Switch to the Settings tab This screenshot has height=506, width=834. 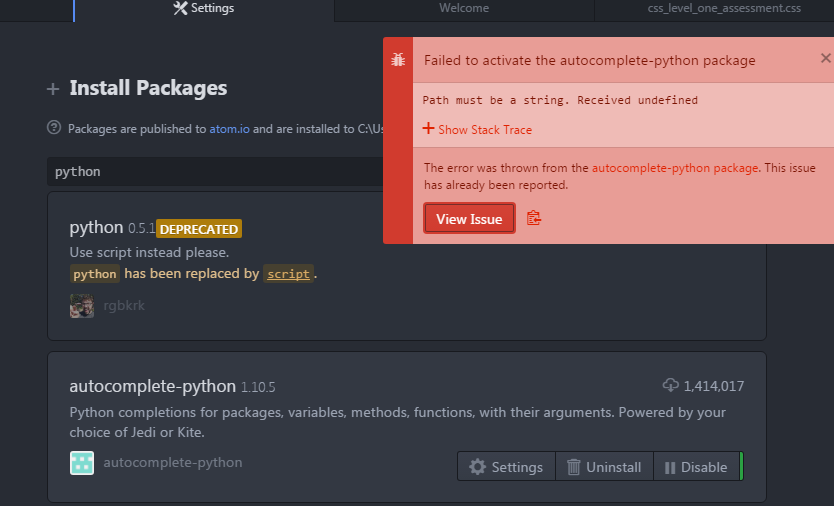tap(204, 9)
